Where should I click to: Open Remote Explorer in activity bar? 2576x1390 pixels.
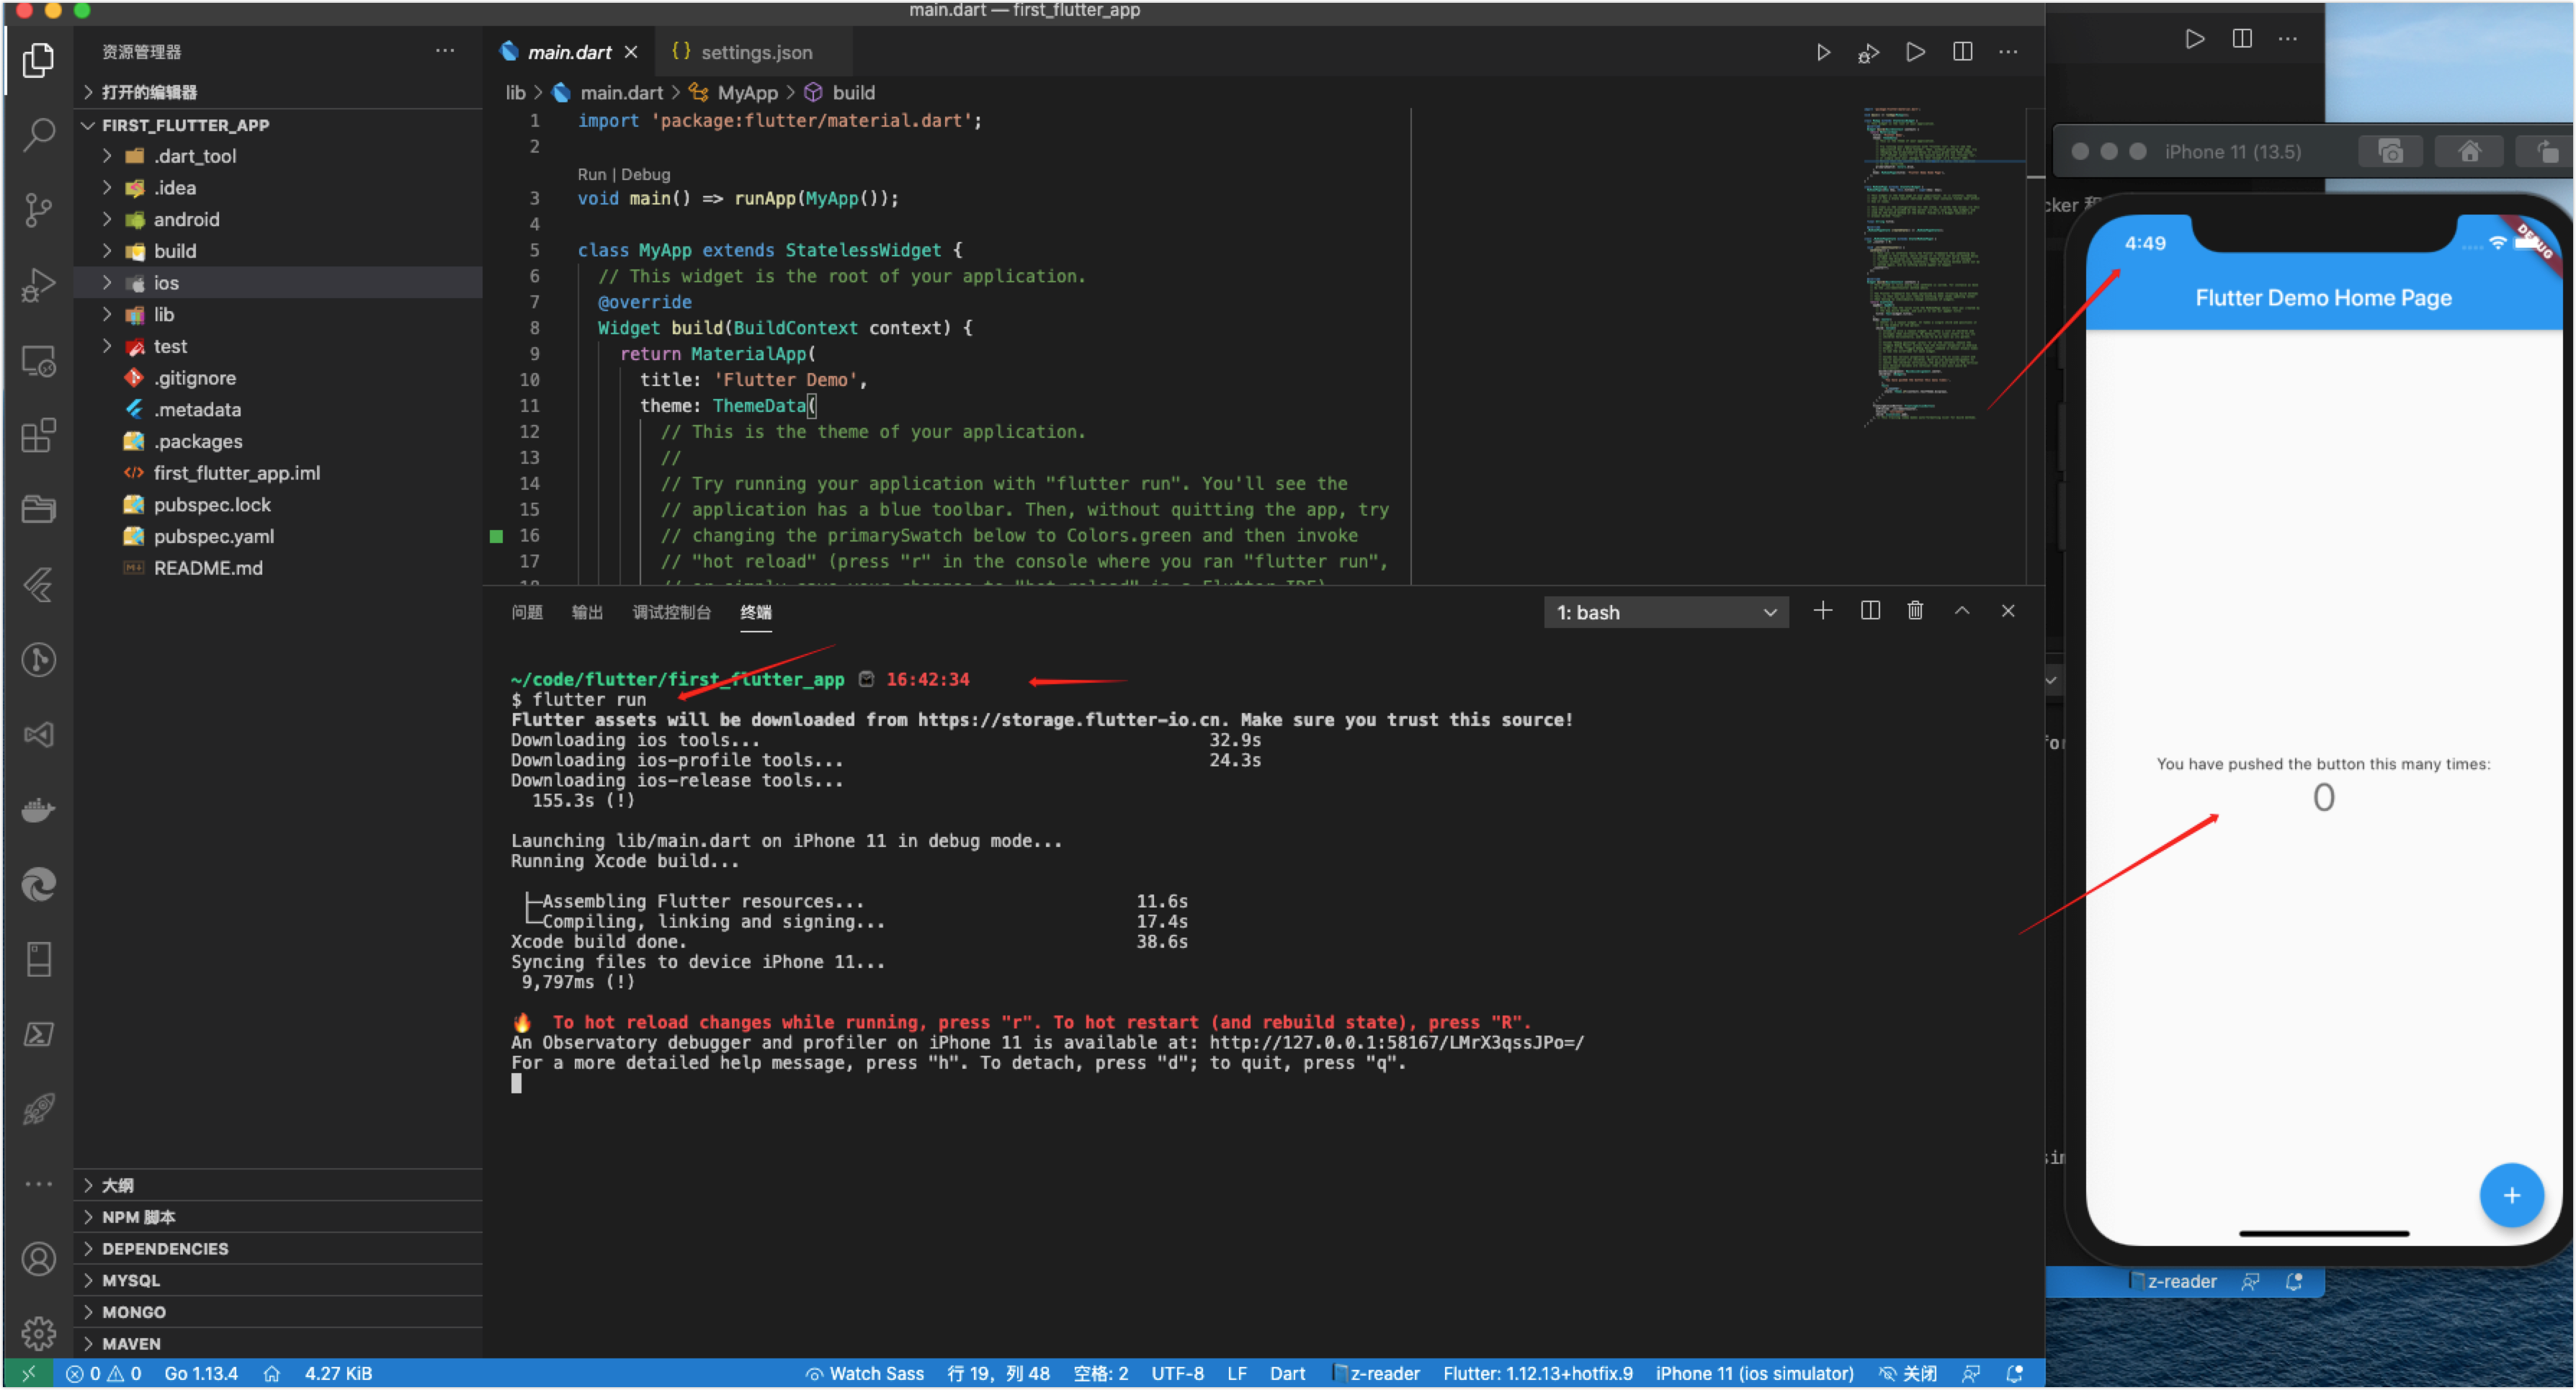pos(38,361)
